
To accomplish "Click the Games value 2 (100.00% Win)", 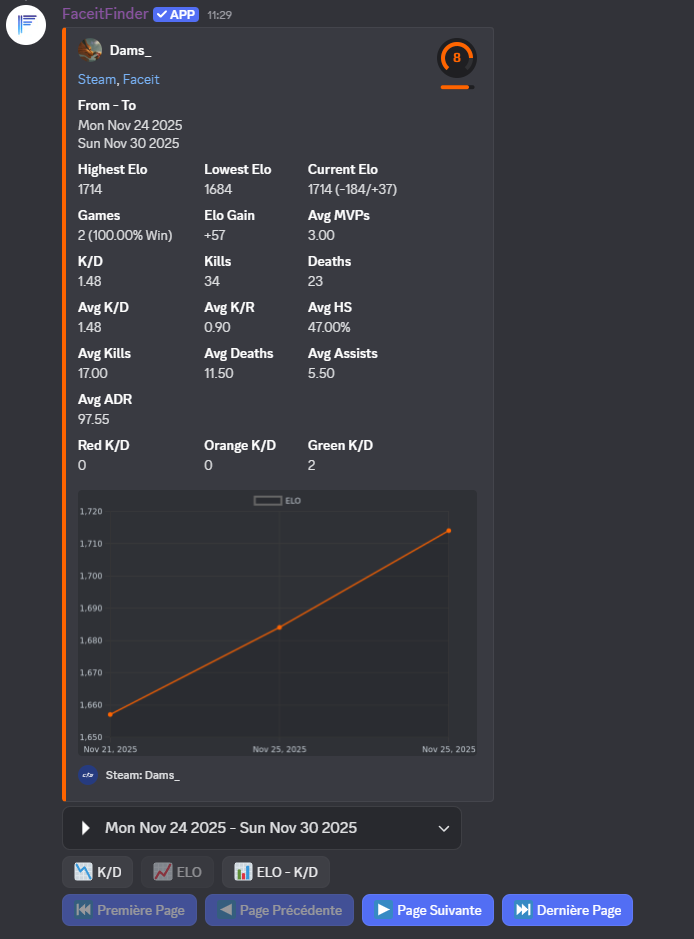I will click(125, 235).
